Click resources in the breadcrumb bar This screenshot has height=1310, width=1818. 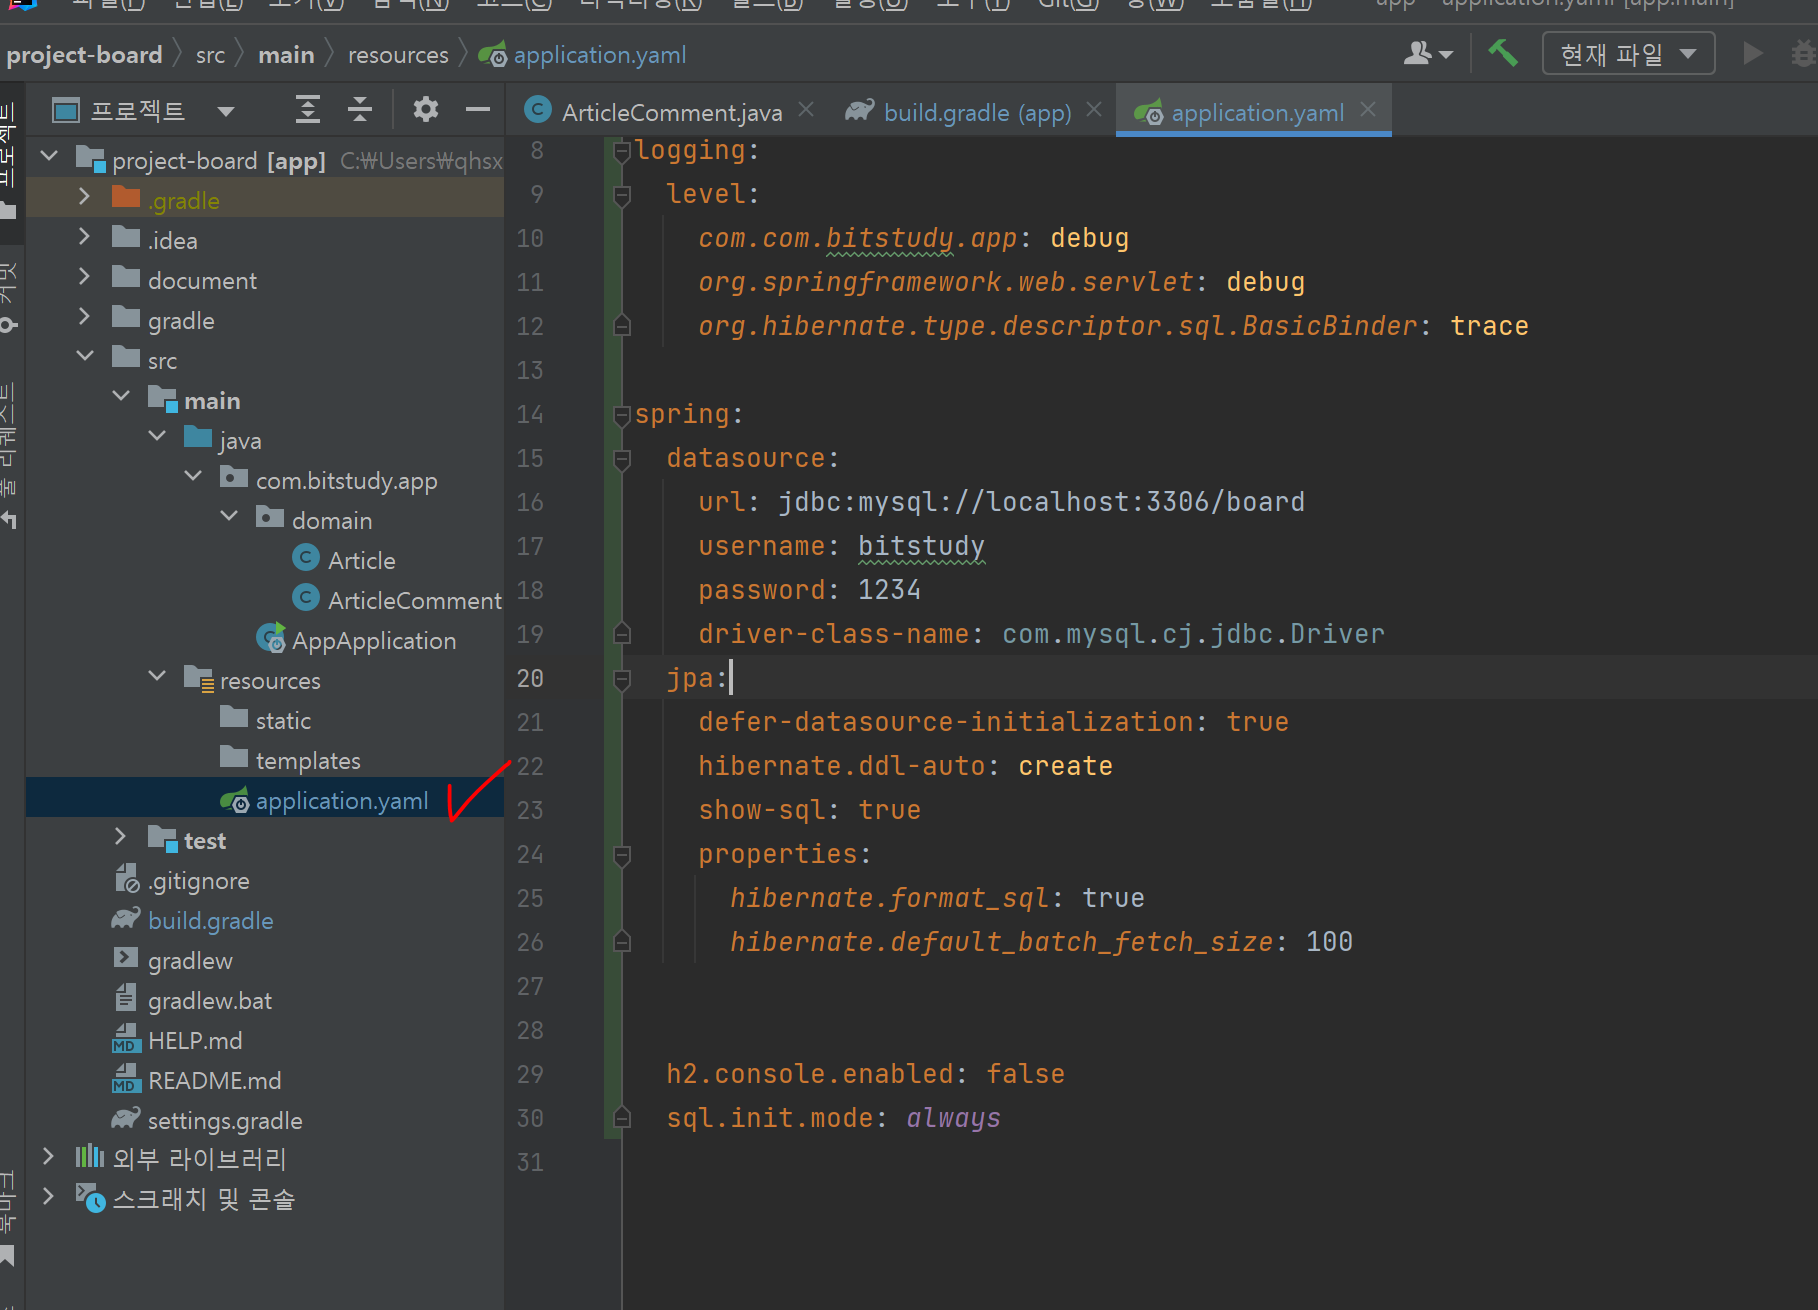pyautogui.click(x=398, y=55)
